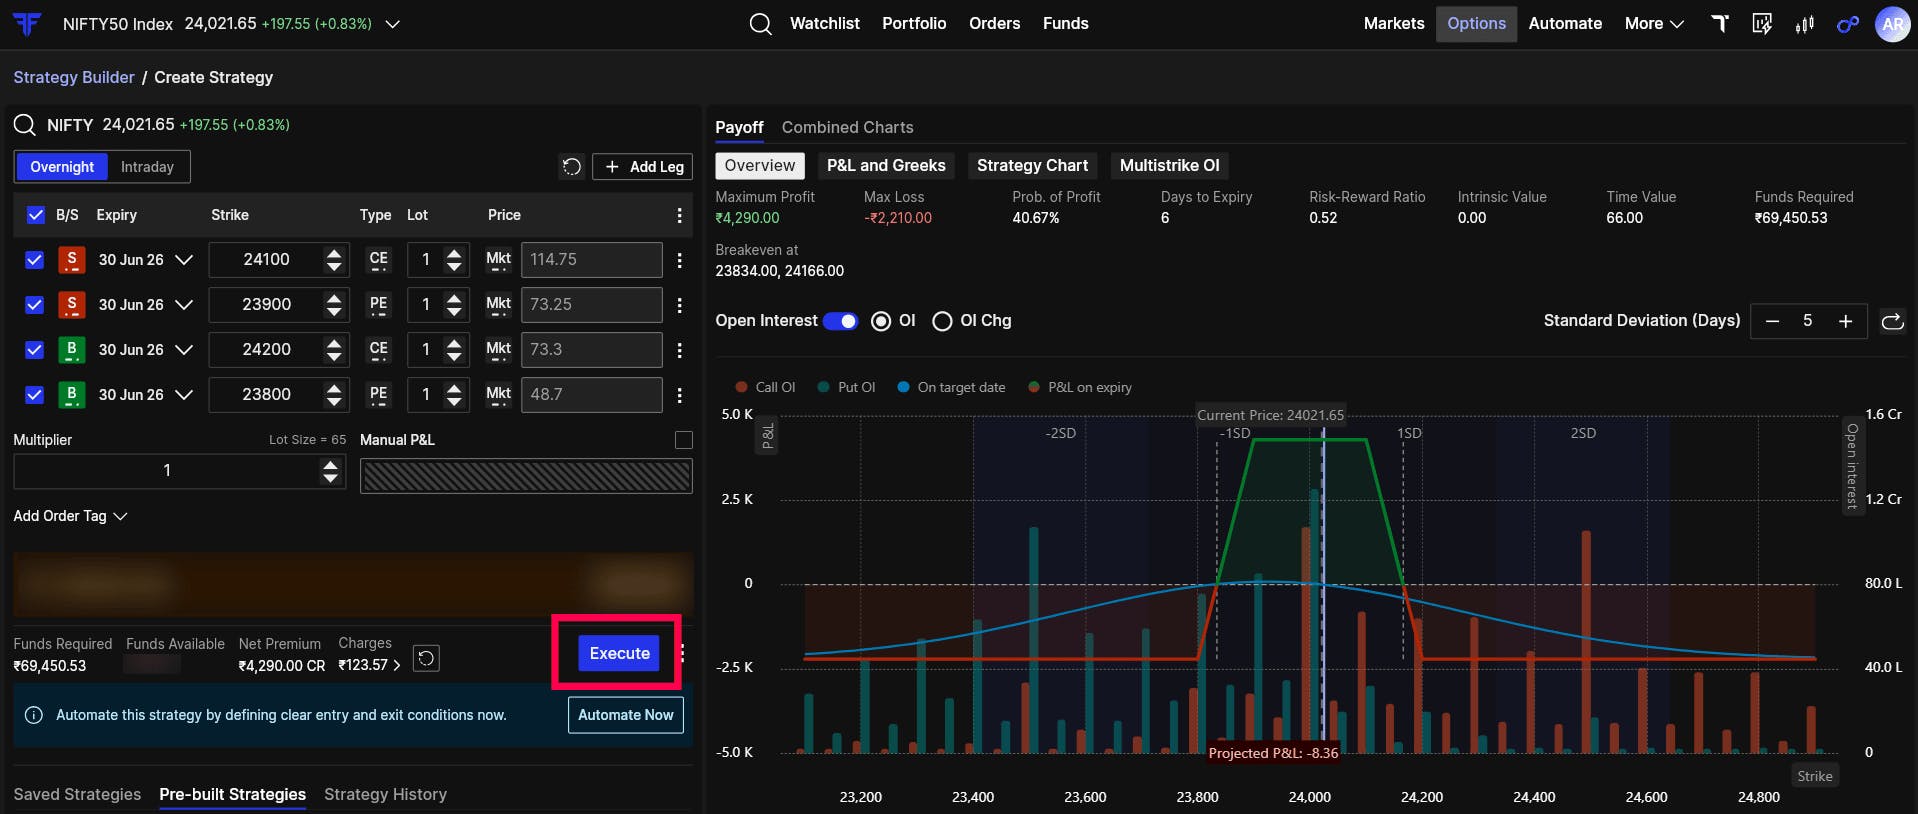Open expiry dropdown for the 24100 leg
The image size is (1918, 814).
pos(184,260)
